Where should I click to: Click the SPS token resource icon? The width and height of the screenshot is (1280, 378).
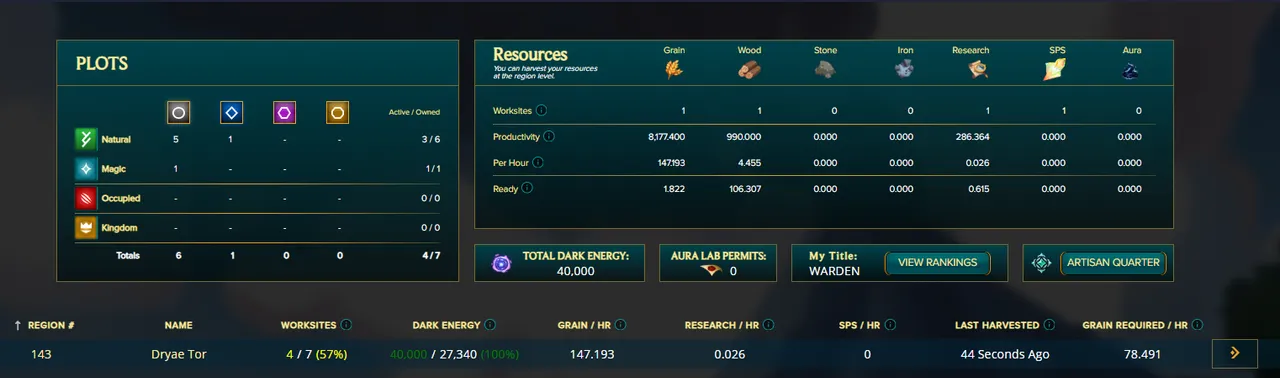(x=1055, y=69)
